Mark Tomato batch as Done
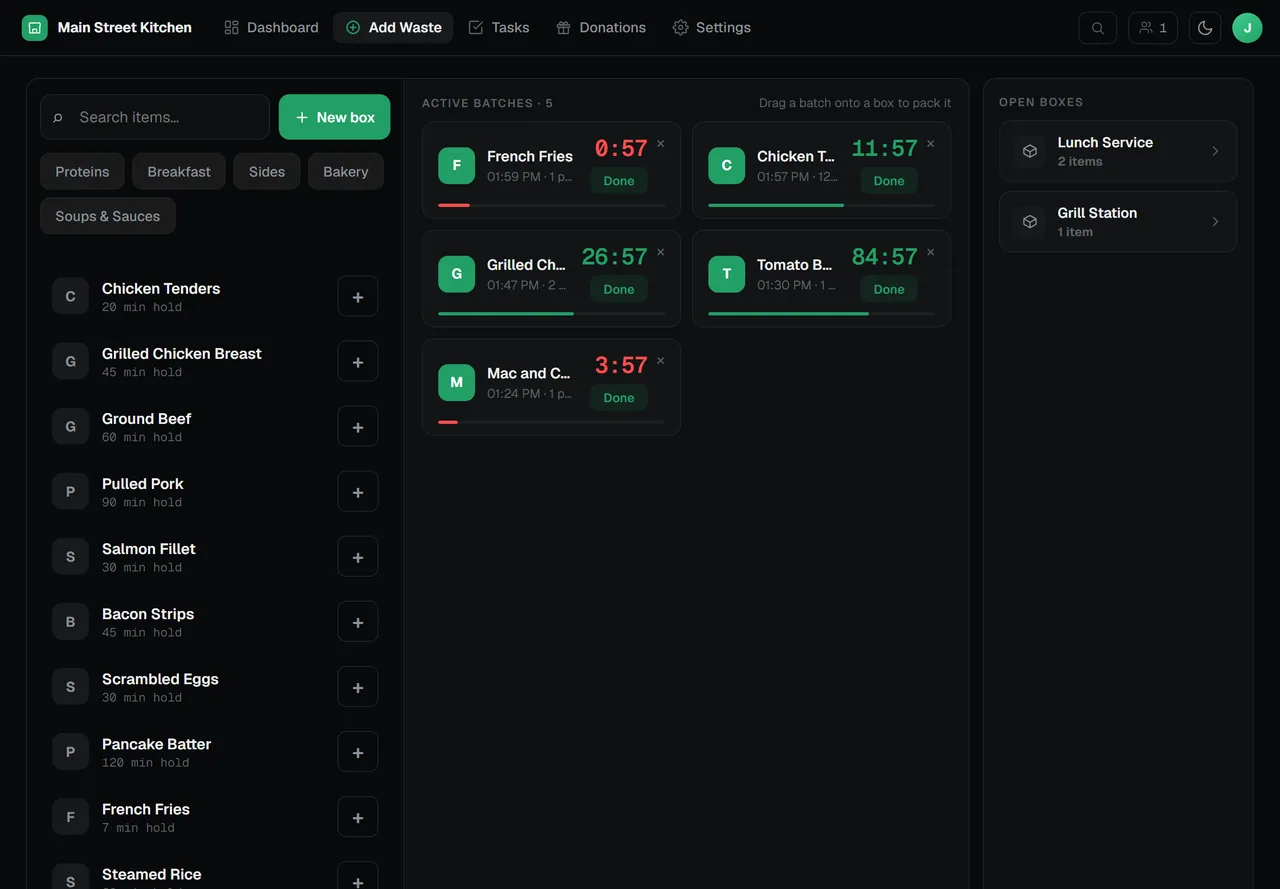The image size is (1280, 889). tap(889, 289)
